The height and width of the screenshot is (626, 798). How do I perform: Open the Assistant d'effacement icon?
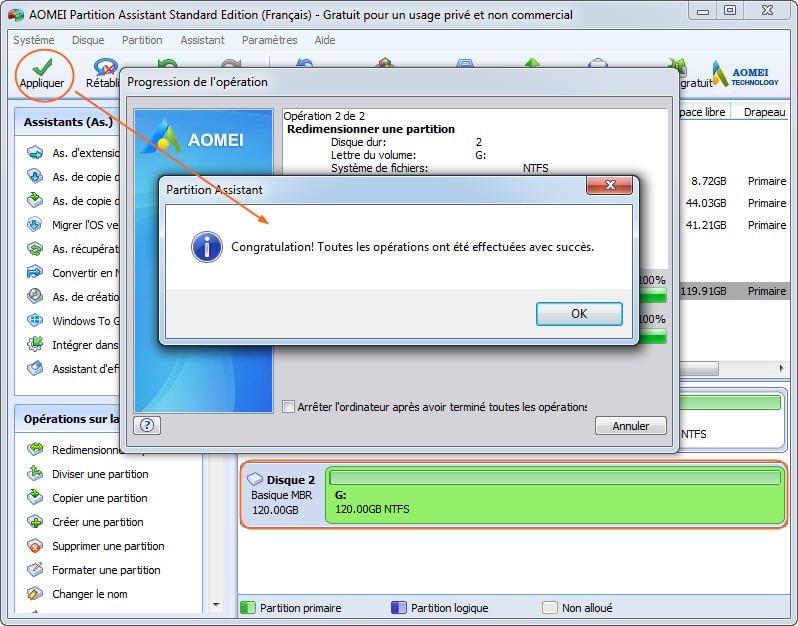tap(35, 368)
